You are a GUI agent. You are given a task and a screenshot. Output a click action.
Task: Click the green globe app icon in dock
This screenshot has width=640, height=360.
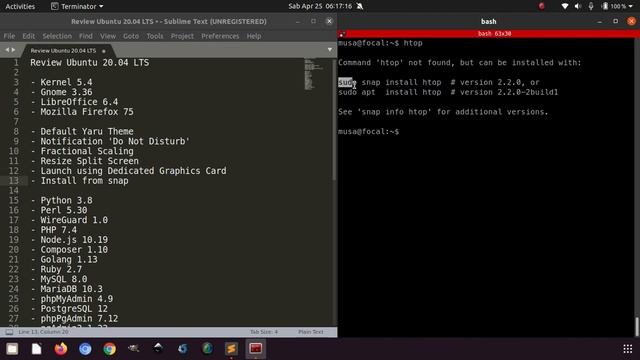[207, 349]
